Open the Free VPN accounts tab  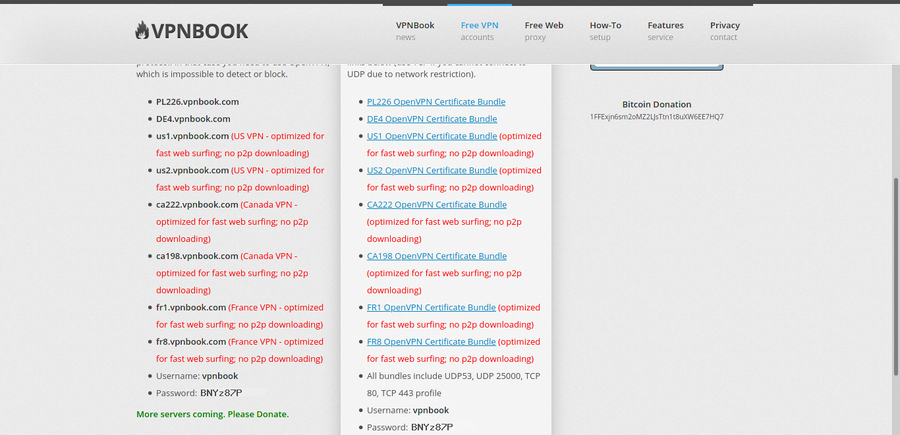pyautogui.click(x=479, y=31)
